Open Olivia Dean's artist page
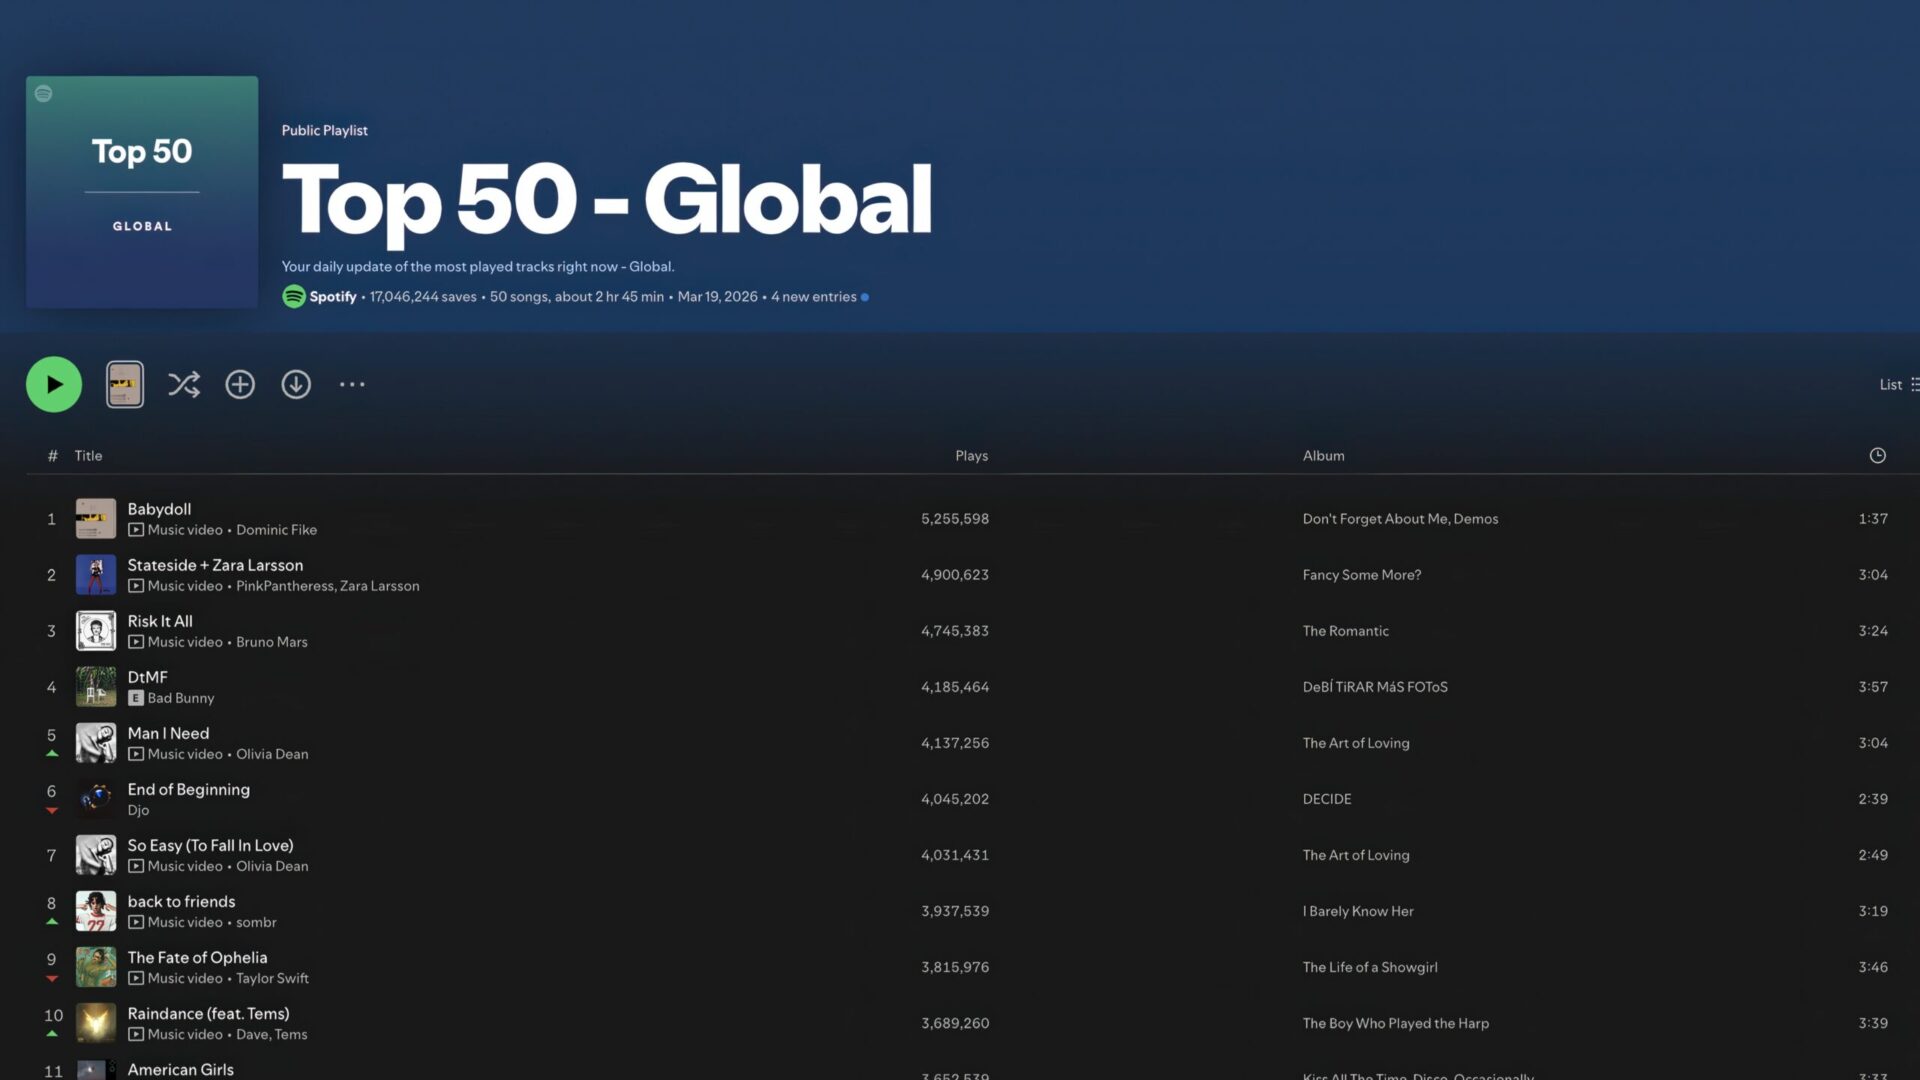Viewport: 1920px width, 1080px height. [x=272, y=754]
